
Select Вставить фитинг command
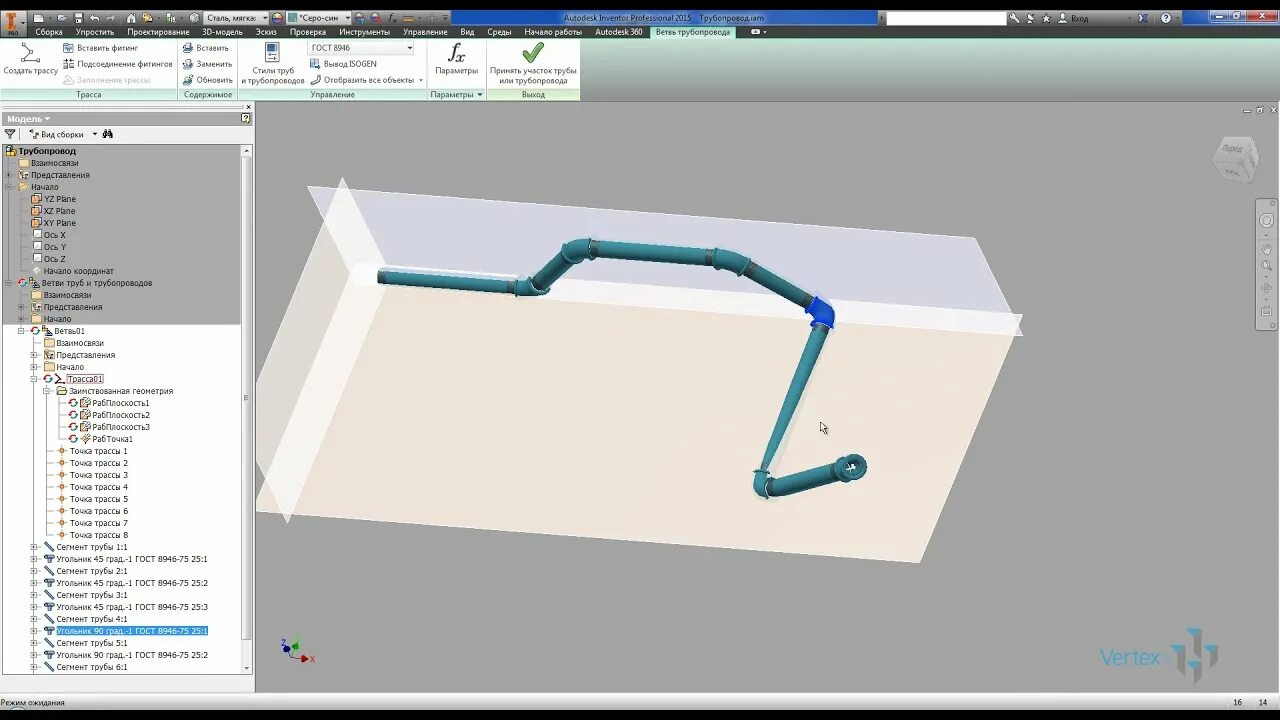(x=100, y=48)
